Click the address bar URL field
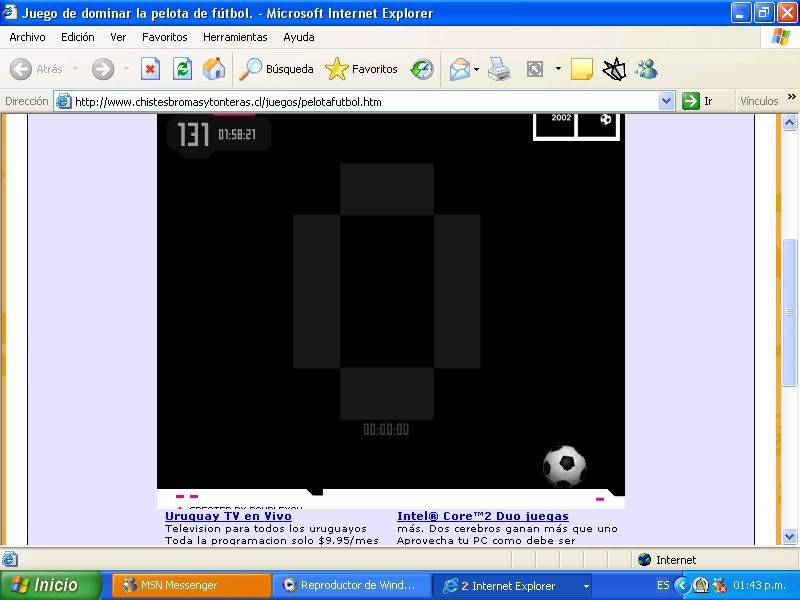The height and width of the screenshot is (600, 800). coord(360,101)
